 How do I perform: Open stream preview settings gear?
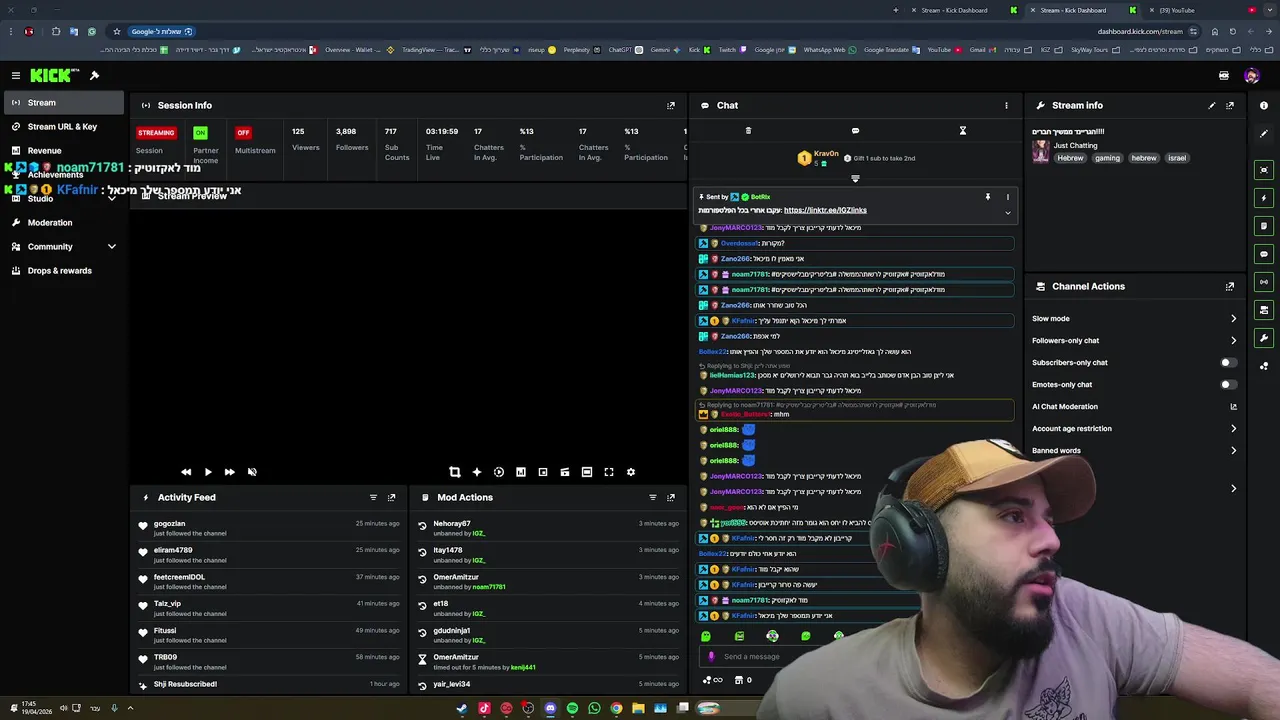coord(631,472)
